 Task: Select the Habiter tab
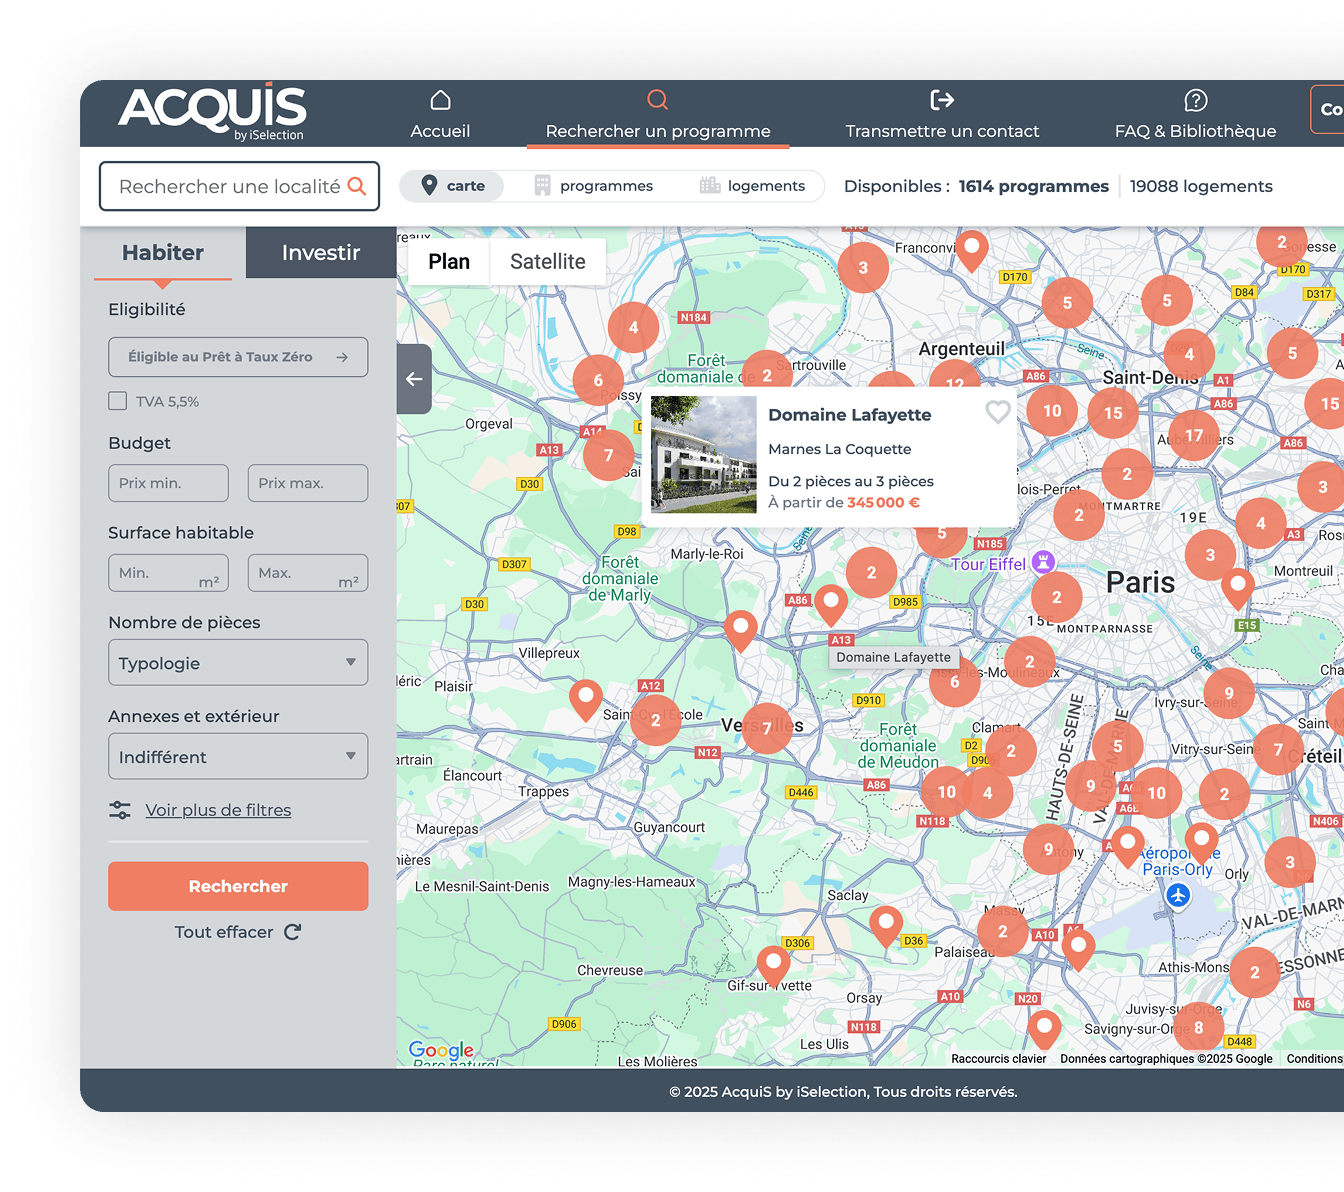[x=163, y=253]
